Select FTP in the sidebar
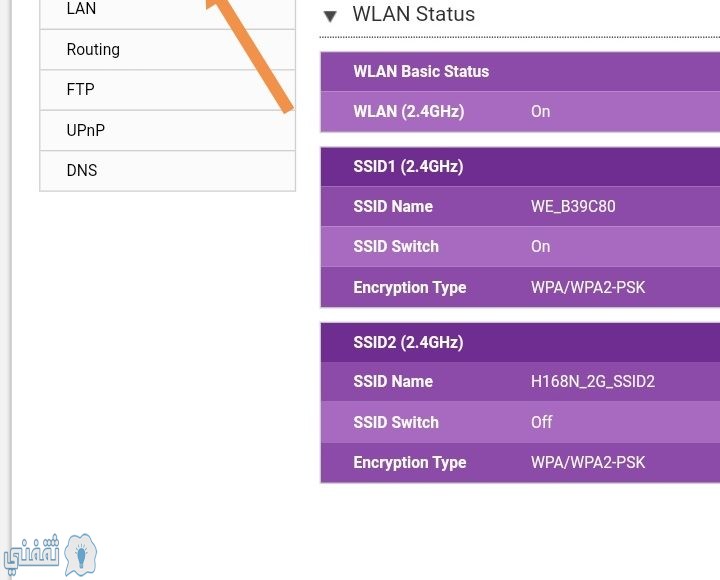Viewport: 720px width, 580px height. [x=168, y=90]
